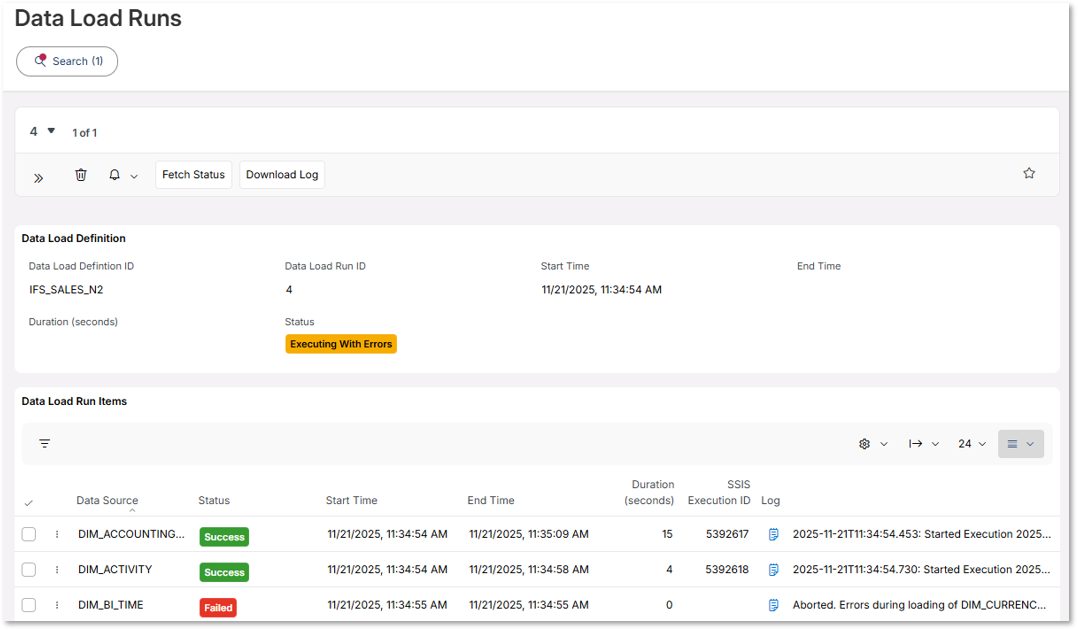Click SSIS Execution ID 5392618
1078x630 pixels.
[727, 569]
